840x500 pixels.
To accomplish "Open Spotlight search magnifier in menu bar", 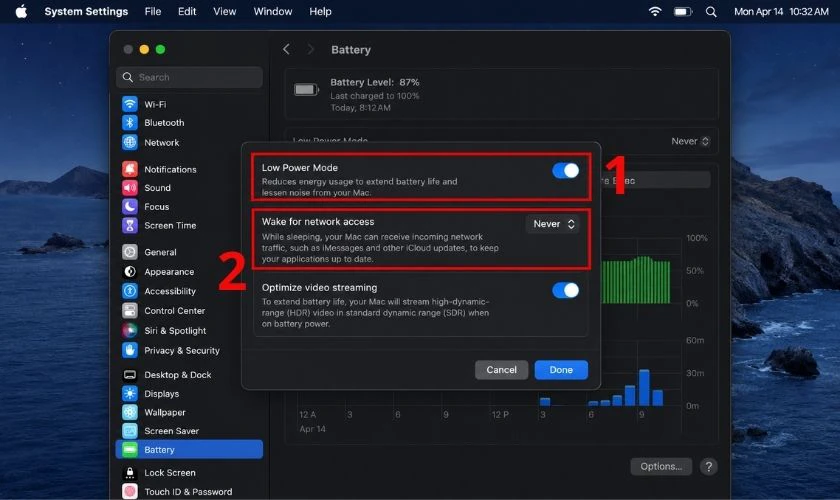I will click(711, 12).
